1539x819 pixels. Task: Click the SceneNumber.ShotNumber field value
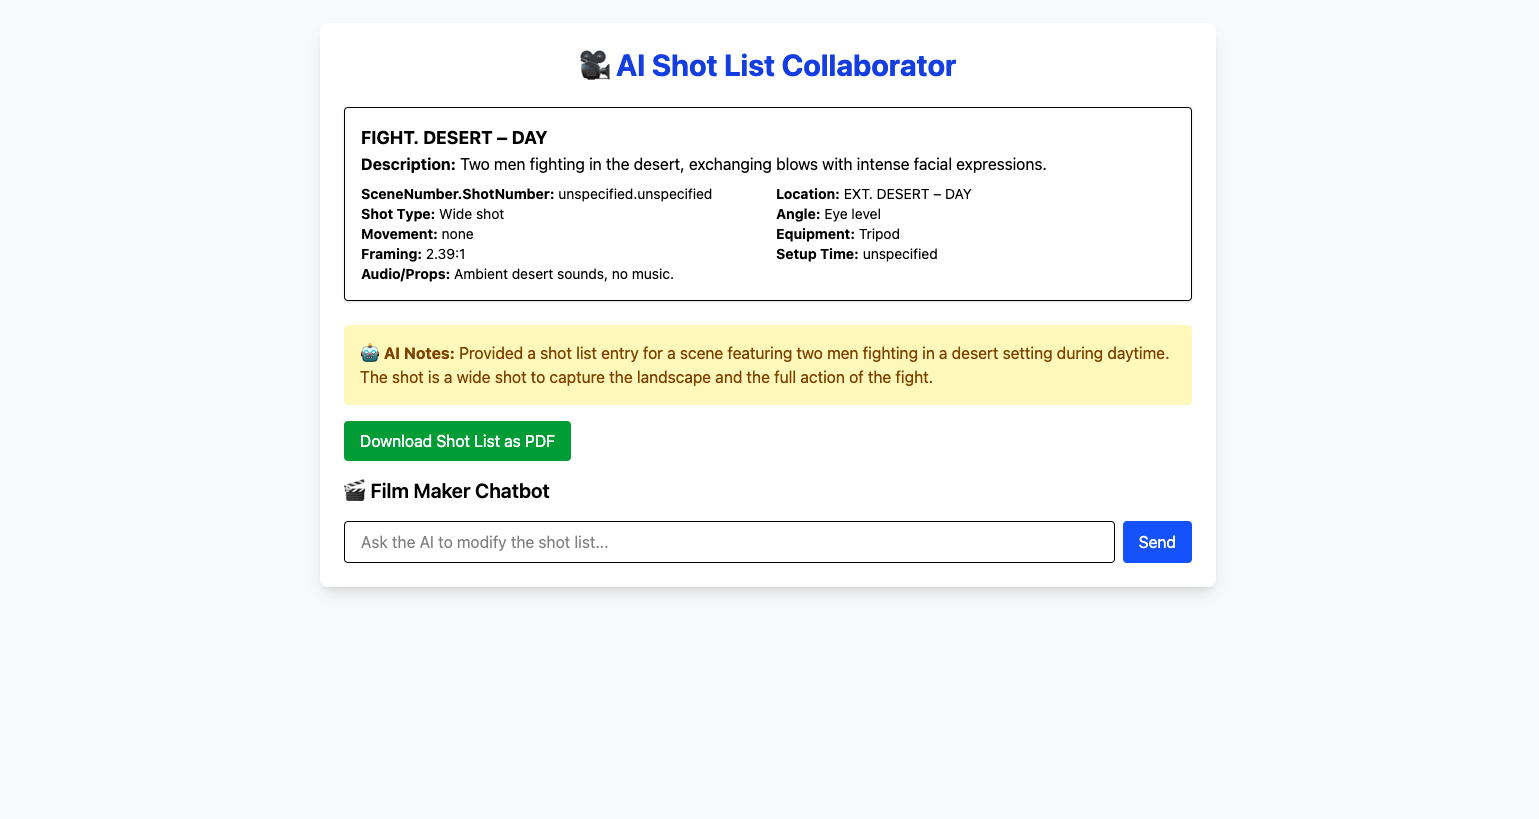635,194
